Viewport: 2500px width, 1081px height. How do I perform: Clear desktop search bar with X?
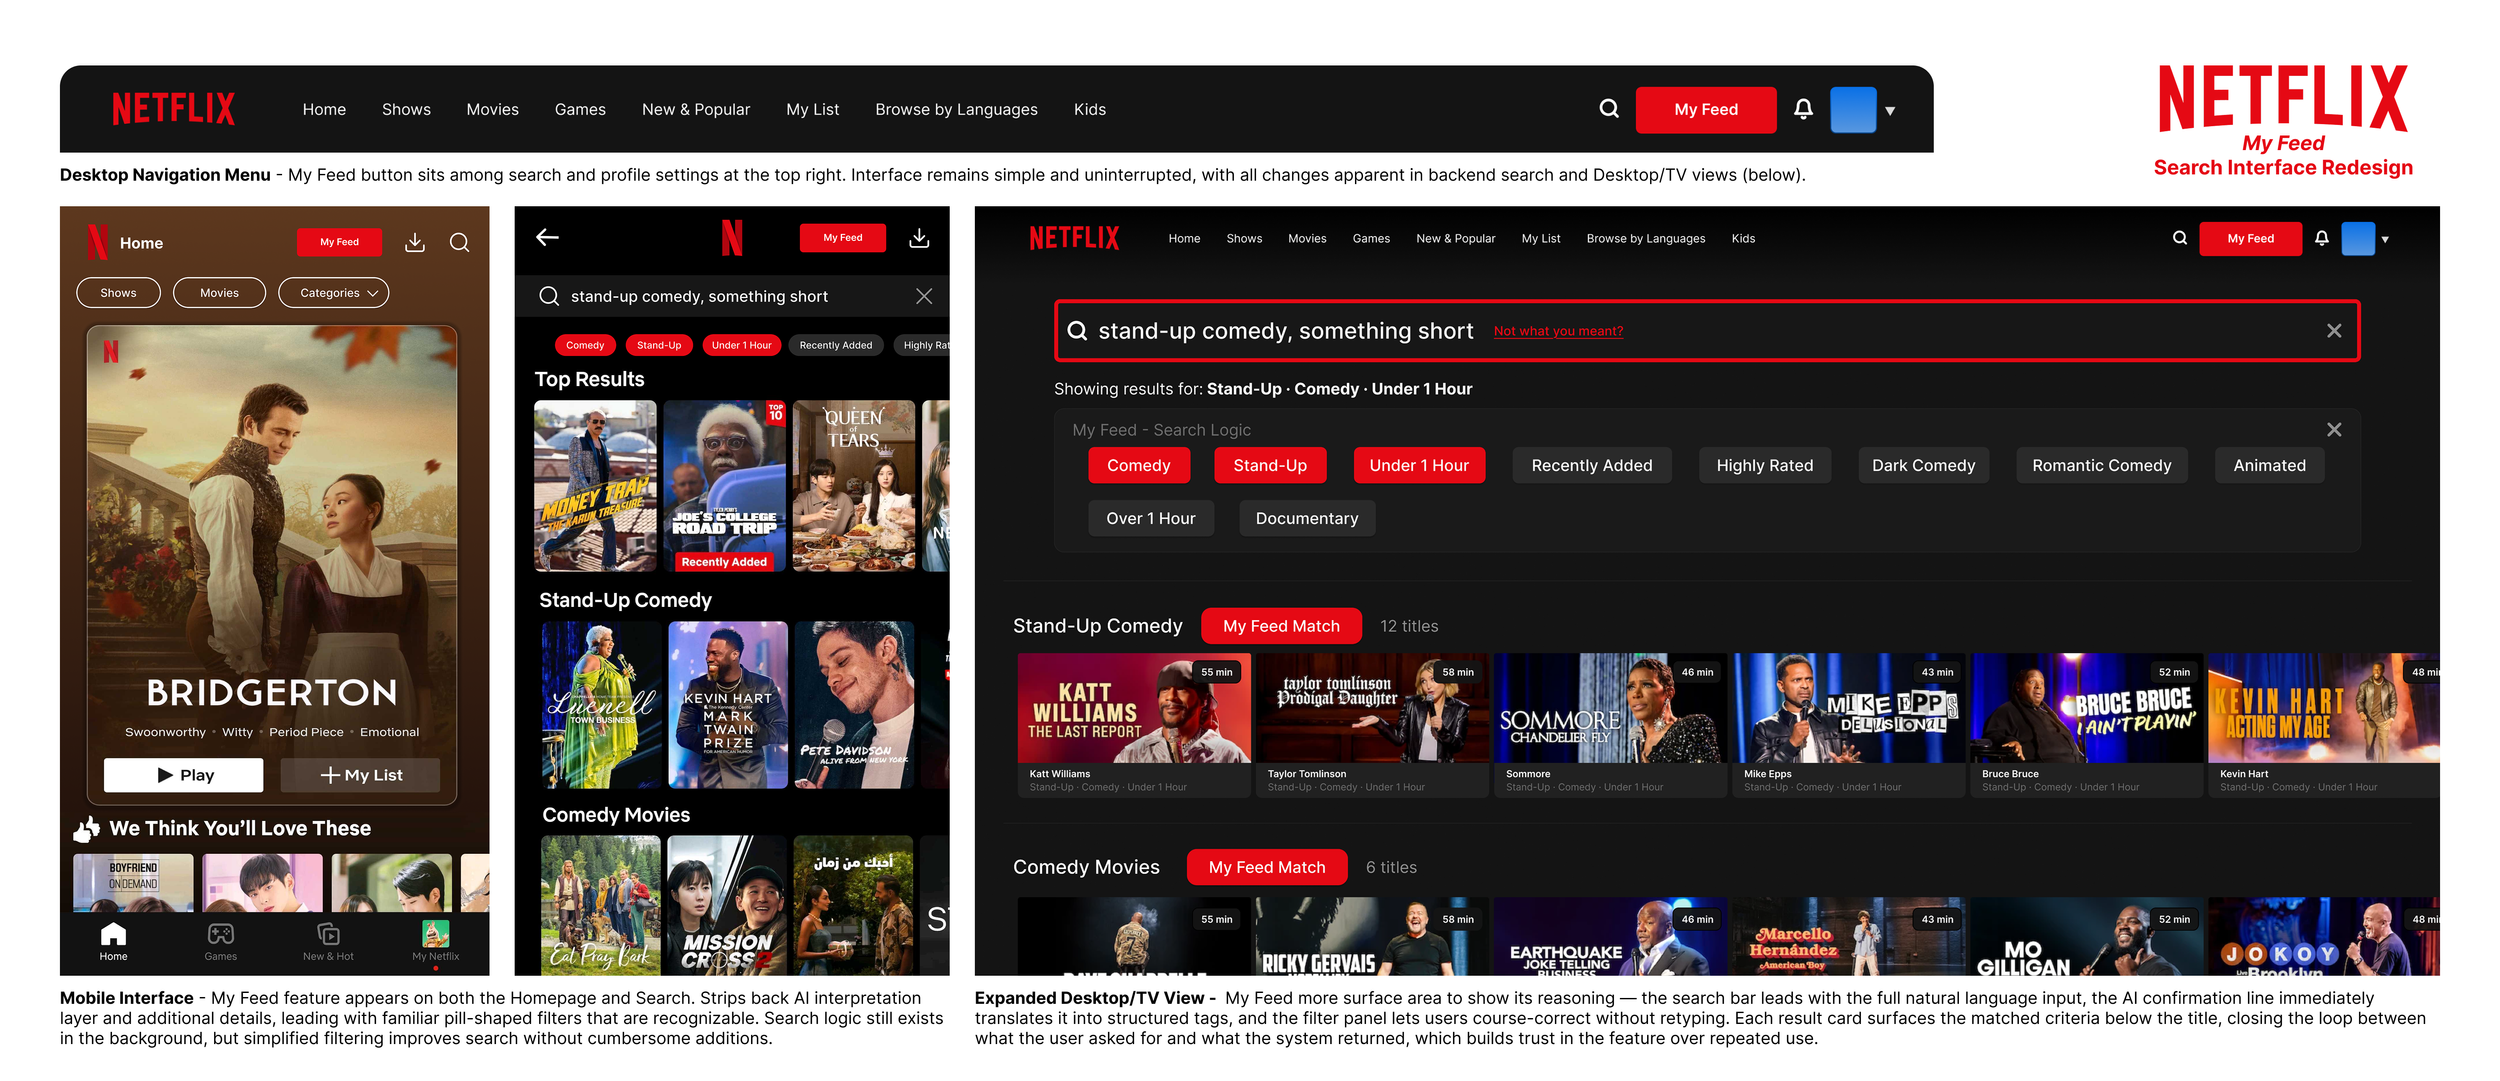(2334, 330)
